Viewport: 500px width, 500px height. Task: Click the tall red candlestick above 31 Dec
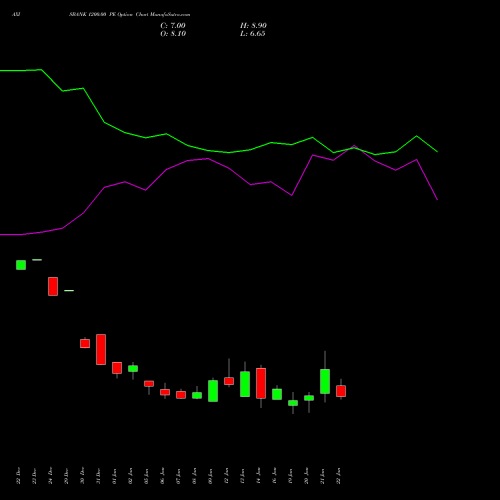coord(101,349)
